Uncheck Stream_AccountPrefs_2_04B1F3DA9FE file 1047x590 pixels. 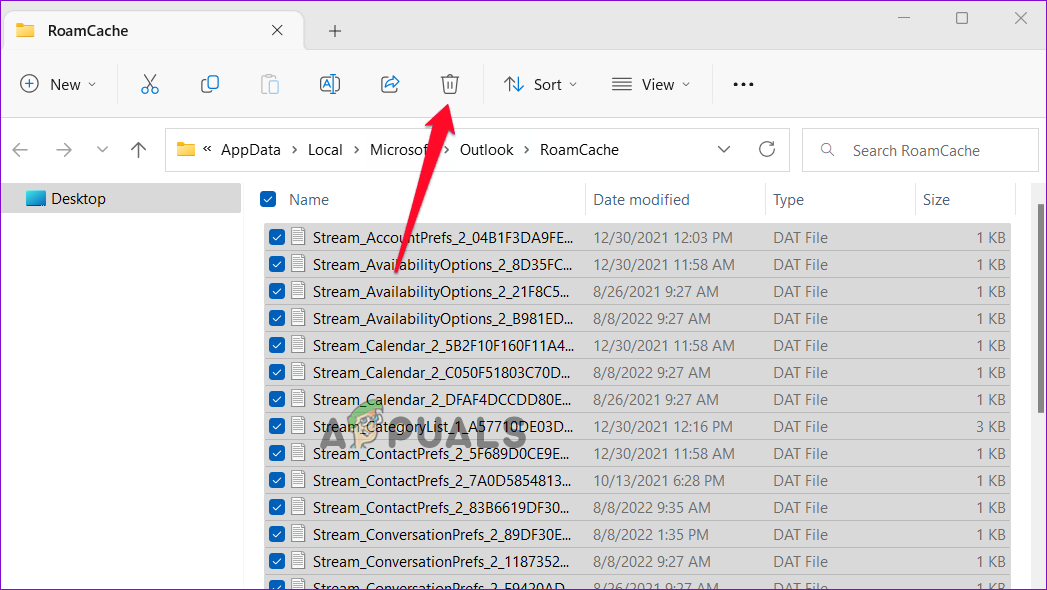point(277,237)
